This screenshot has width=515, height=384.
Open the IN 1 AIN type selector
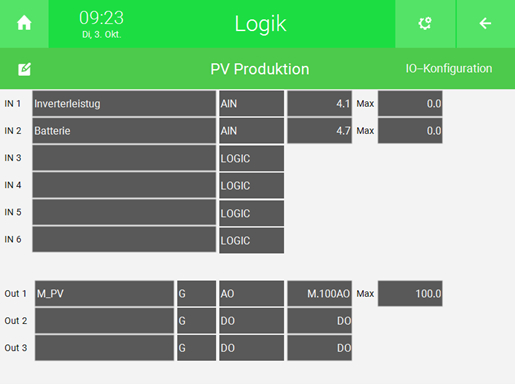coord(252,103)
